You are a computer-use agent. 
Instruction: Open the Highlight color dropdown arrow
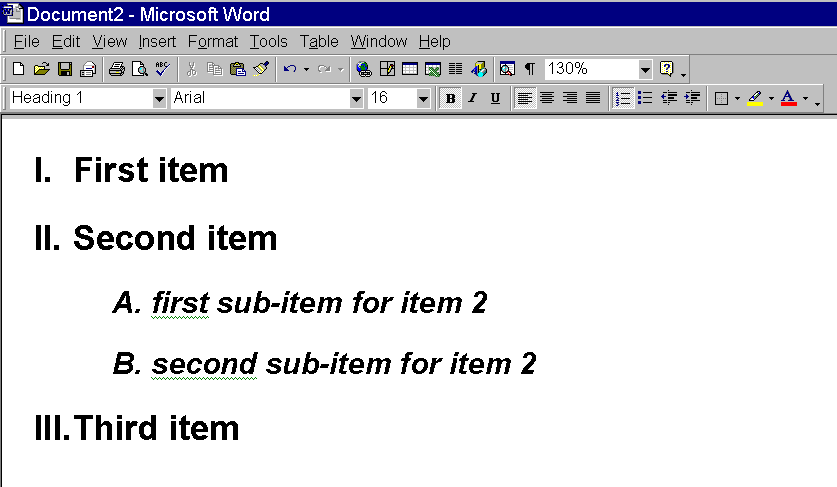tap(771, 98)
